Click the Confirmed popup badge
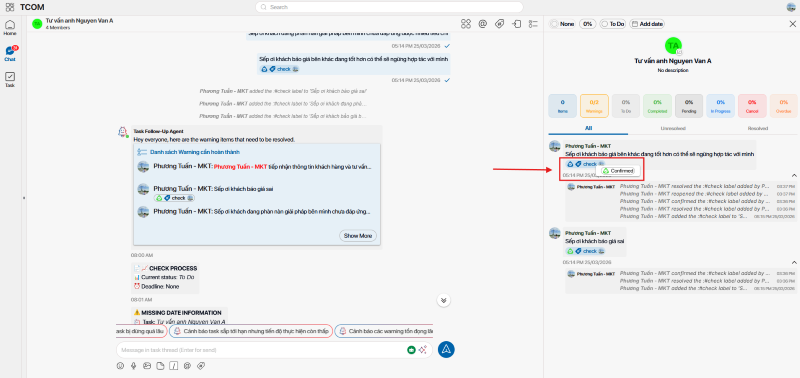 (618, 171)
